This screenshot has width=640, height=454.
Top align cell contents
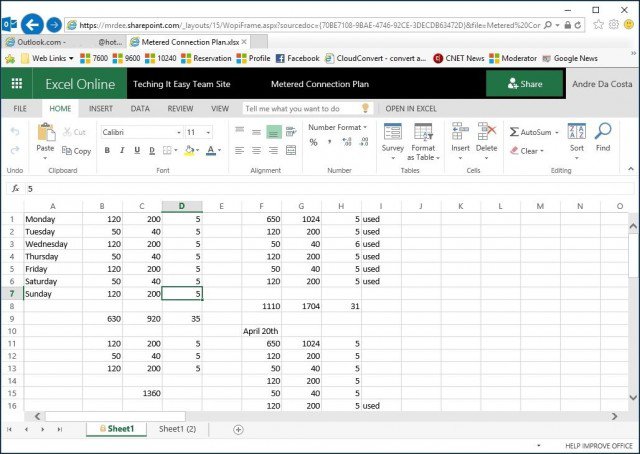pyautogui.click(x=240, y=131)
